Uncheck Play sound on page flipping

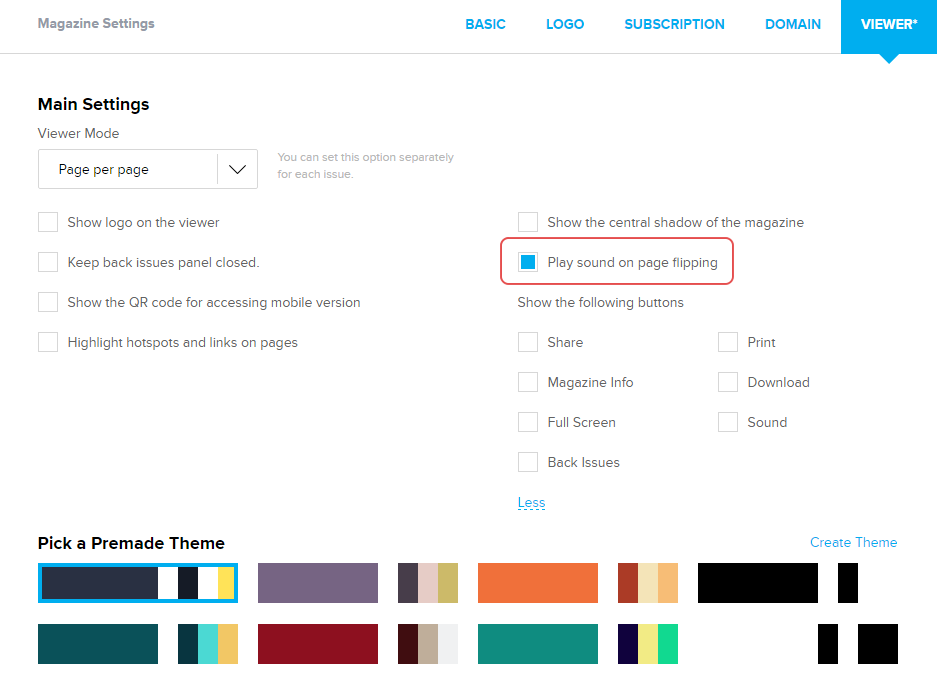pyautogui.click(x=528, y=262)
